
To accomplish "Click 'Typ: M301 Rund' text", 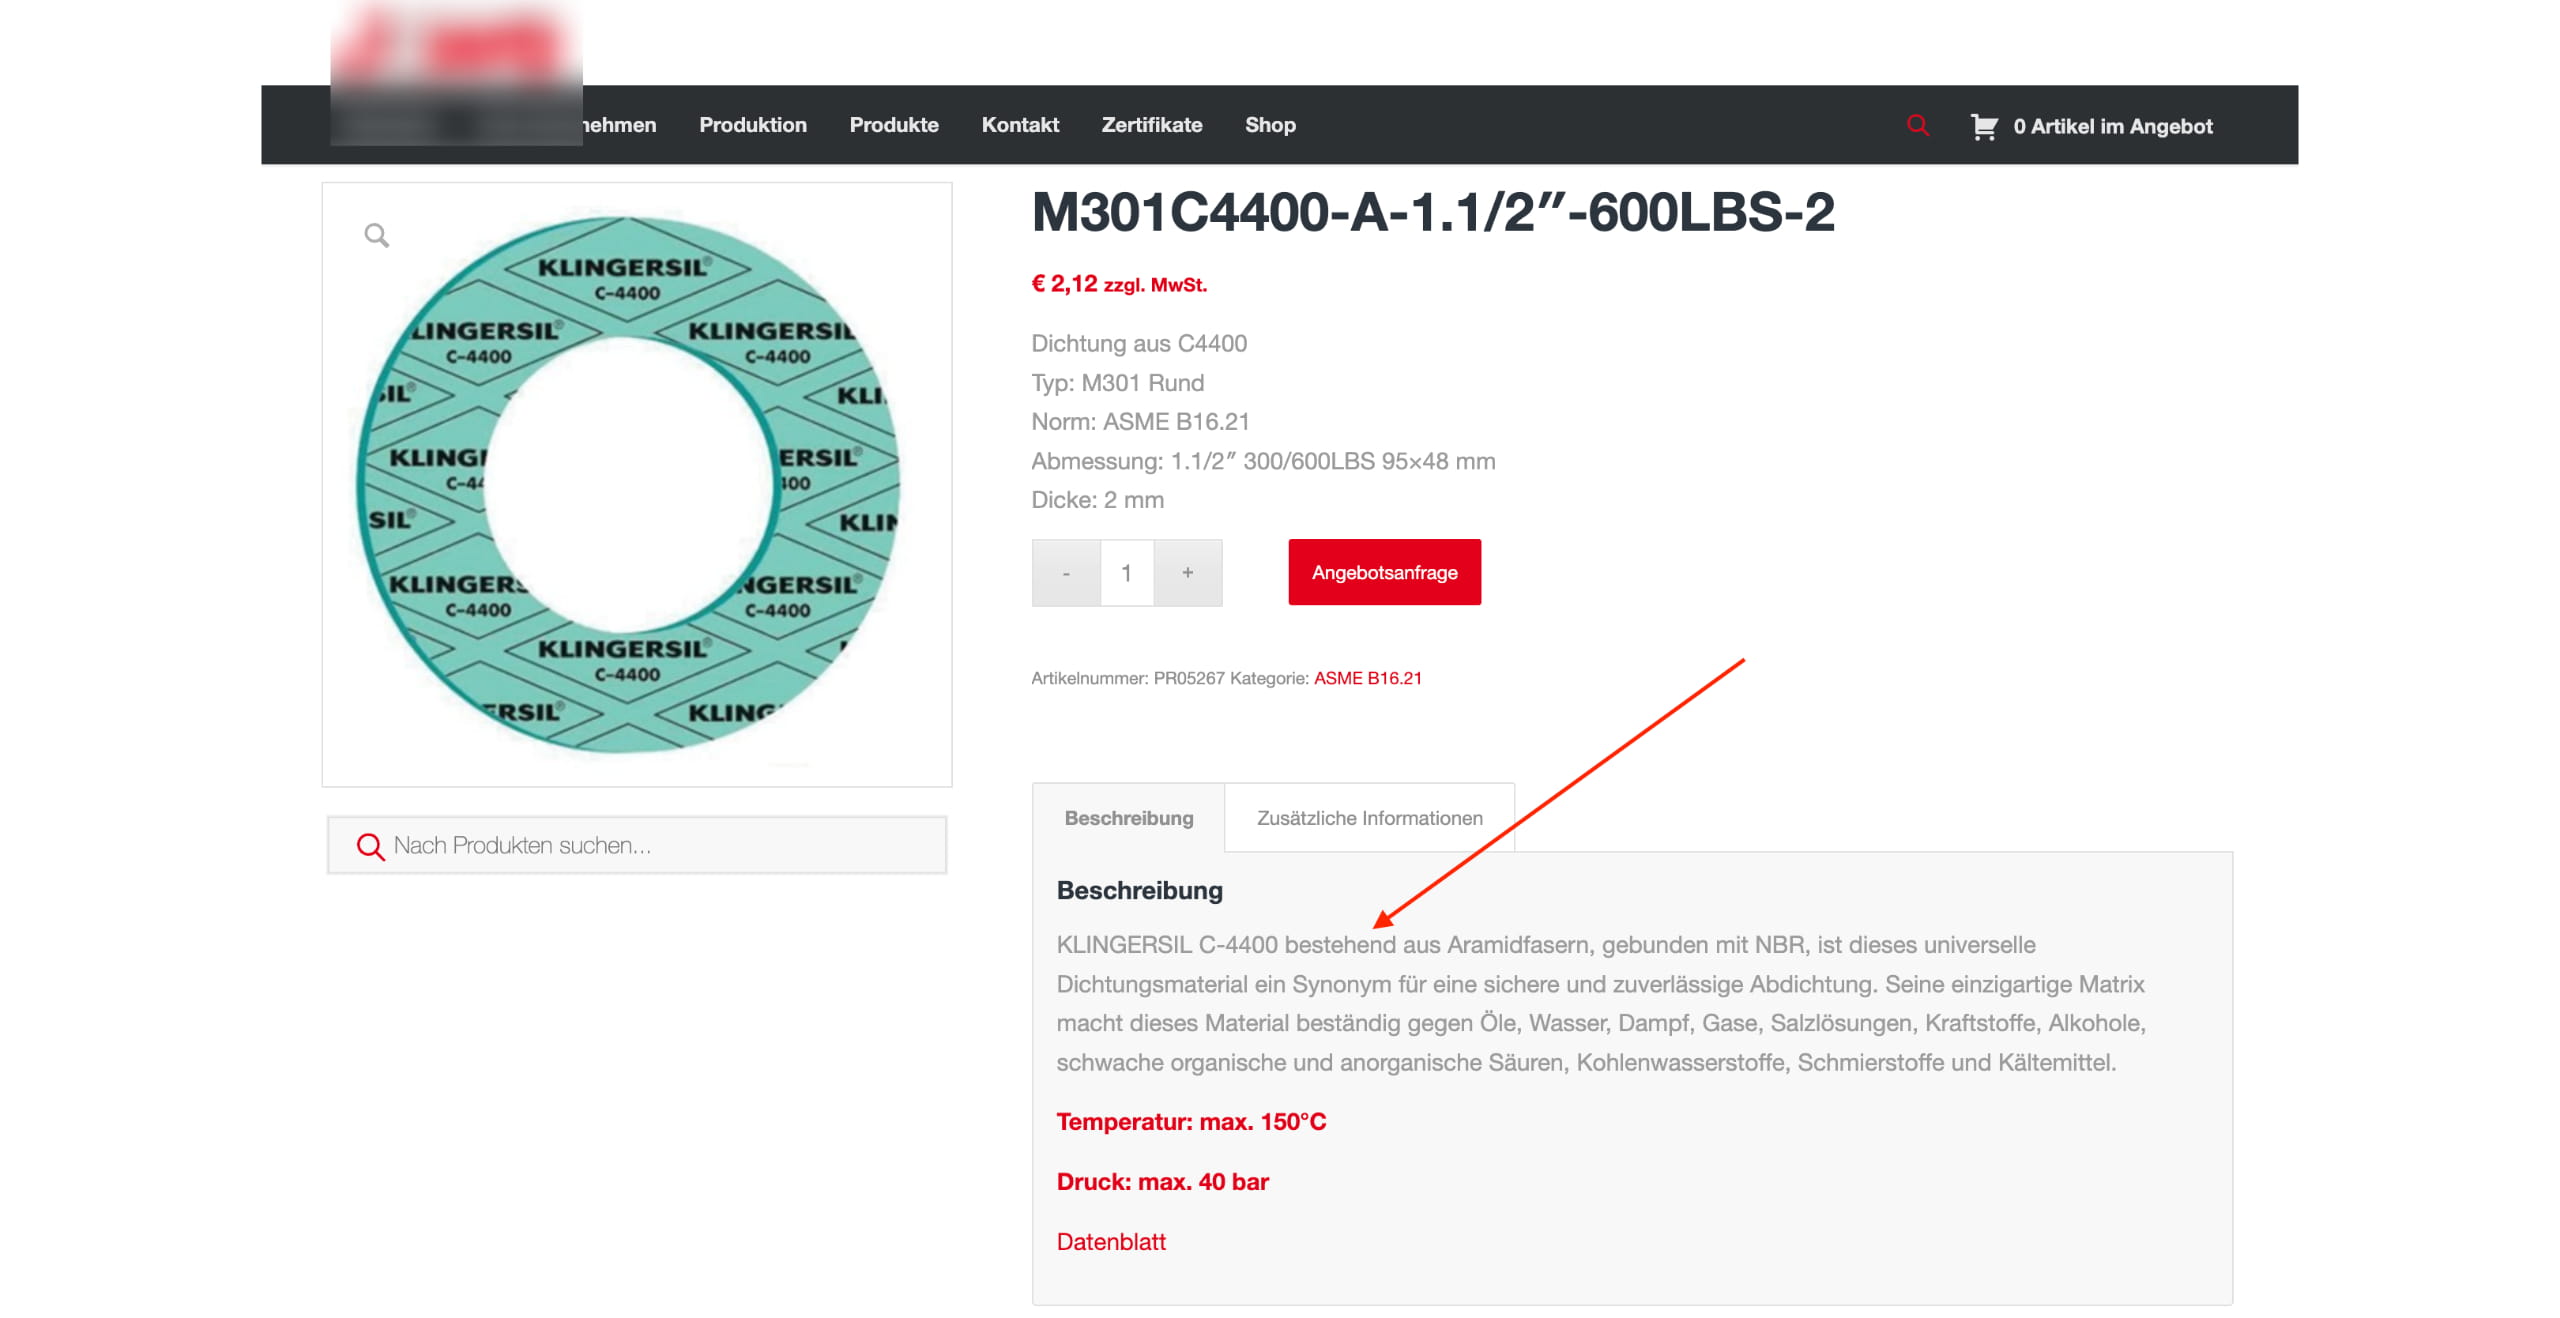I will pos(1117,383).
